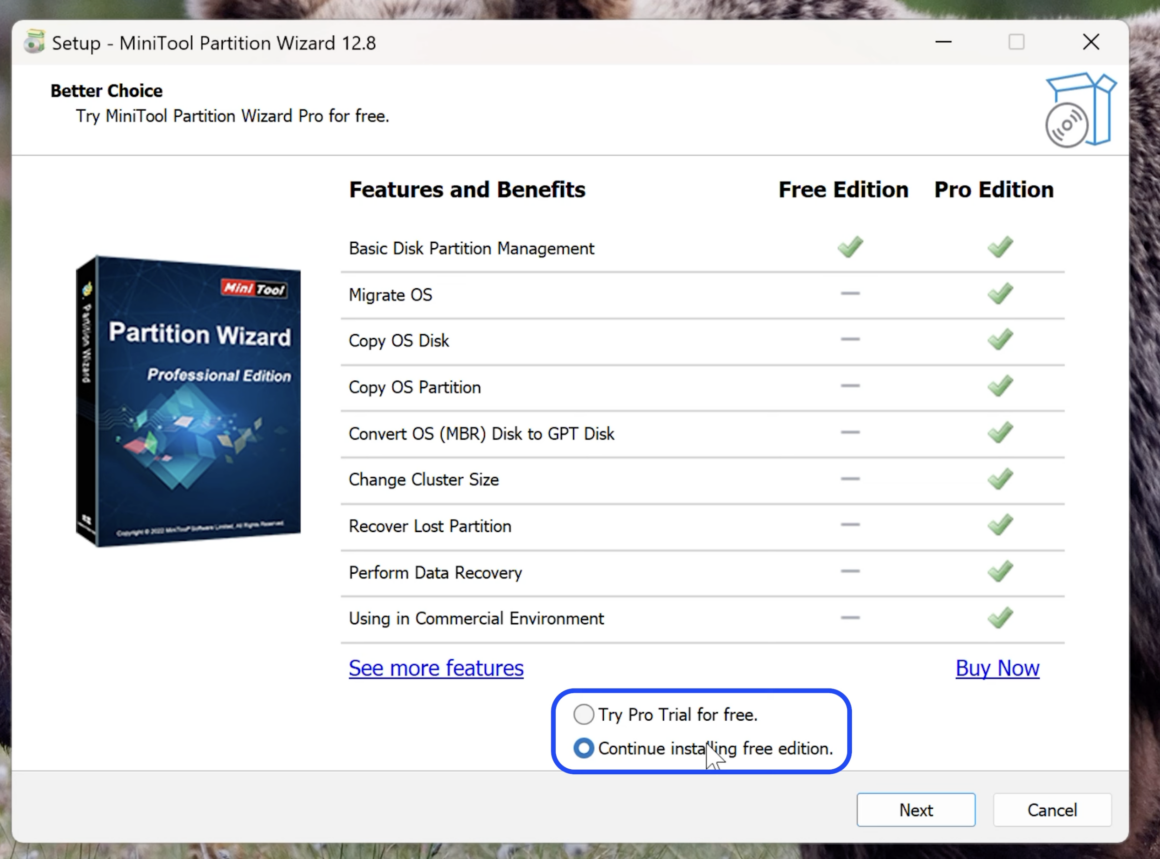Click Pro Edition checkmark for Change Cluster Size
Screen dimensions: 1160x859
tap(999, 479)
